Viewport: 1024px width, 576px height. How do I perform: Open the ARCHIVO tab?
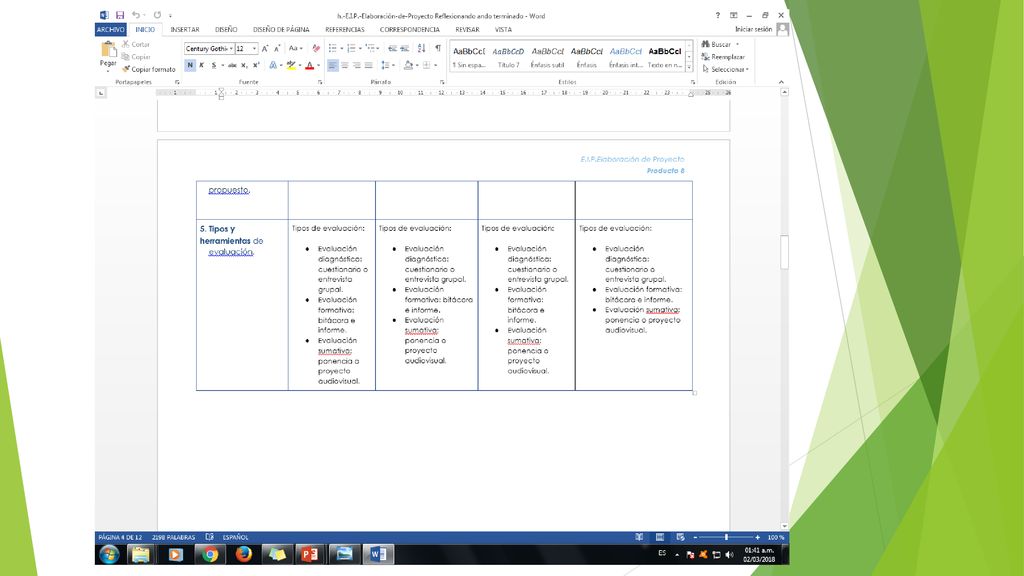[110, 29]
